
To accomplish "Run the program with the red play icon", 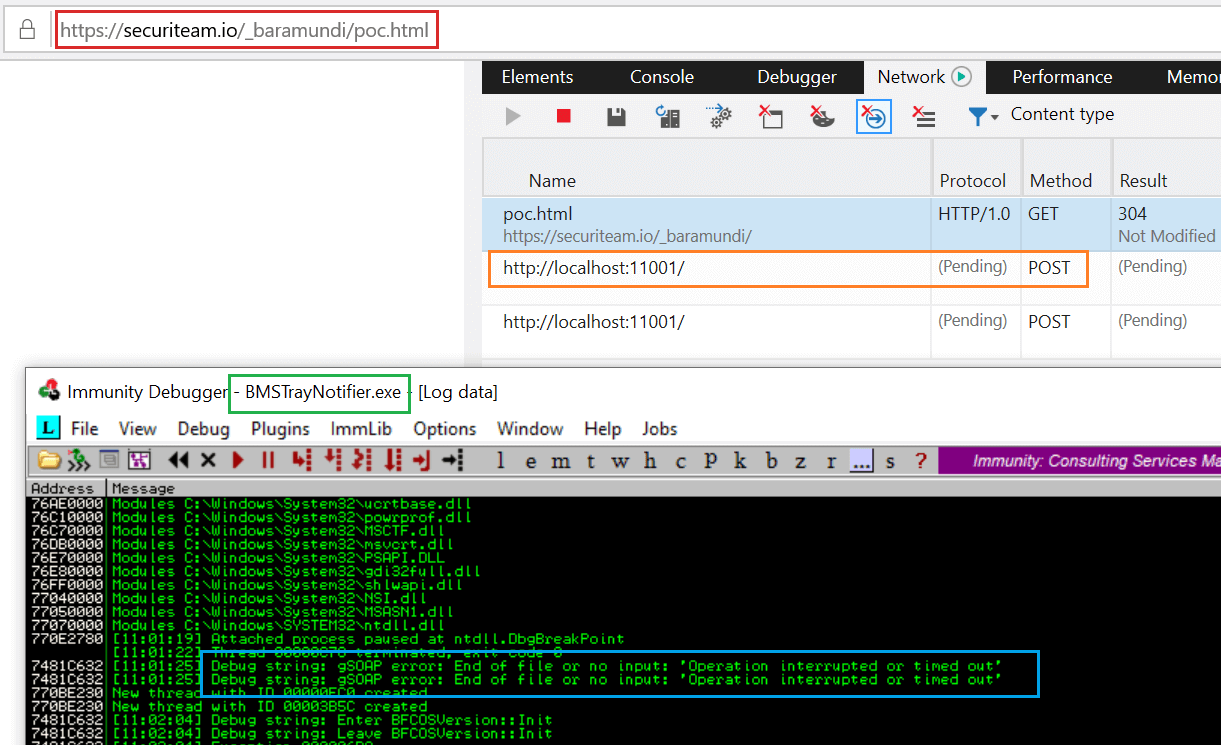I will (x=238, y=460).
